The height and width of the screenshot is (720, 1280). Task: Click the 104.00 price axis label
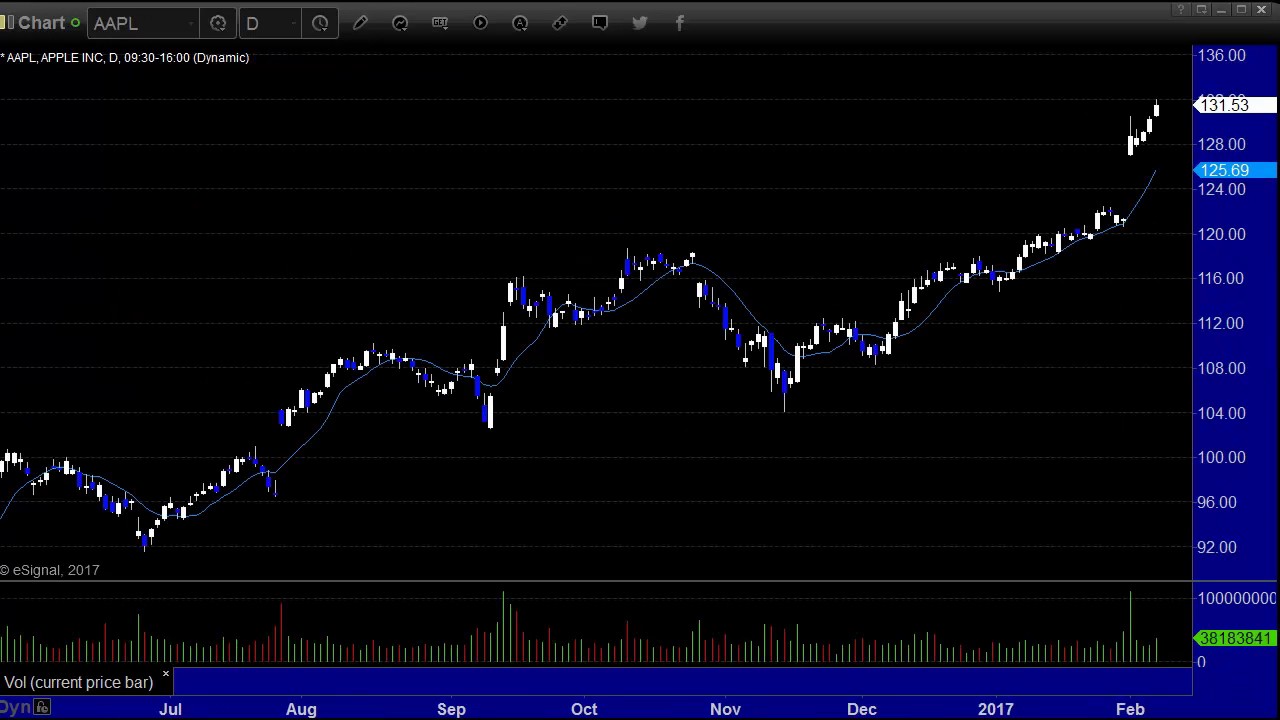pyautogui.click(x=1222, y=413)
